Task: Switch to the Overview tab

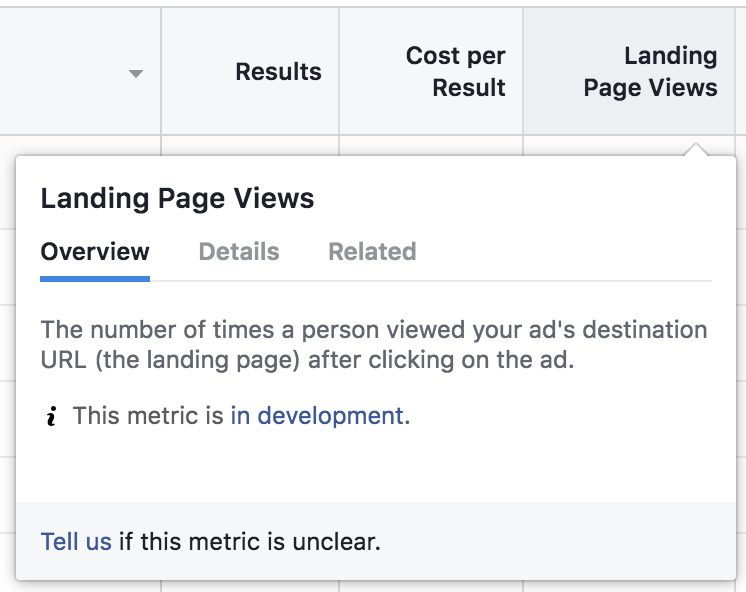Action: coord(95,251)
